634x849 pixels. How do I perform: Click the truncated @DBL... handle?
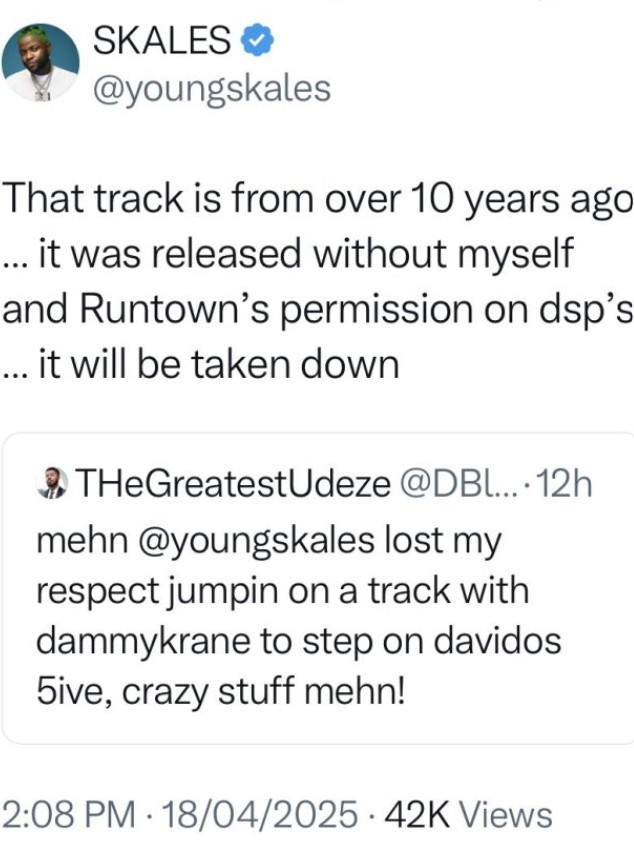click(457, 486)
